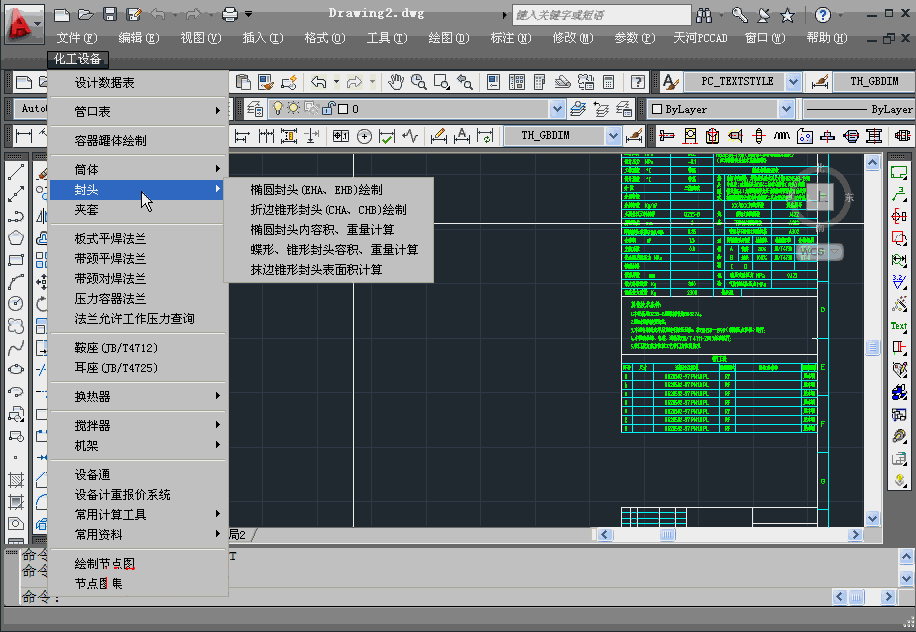The width and height of the screenshot is (916, 632).
Task: Click the Print icon in quick access toolbar
Action: [x=229, y=14]
